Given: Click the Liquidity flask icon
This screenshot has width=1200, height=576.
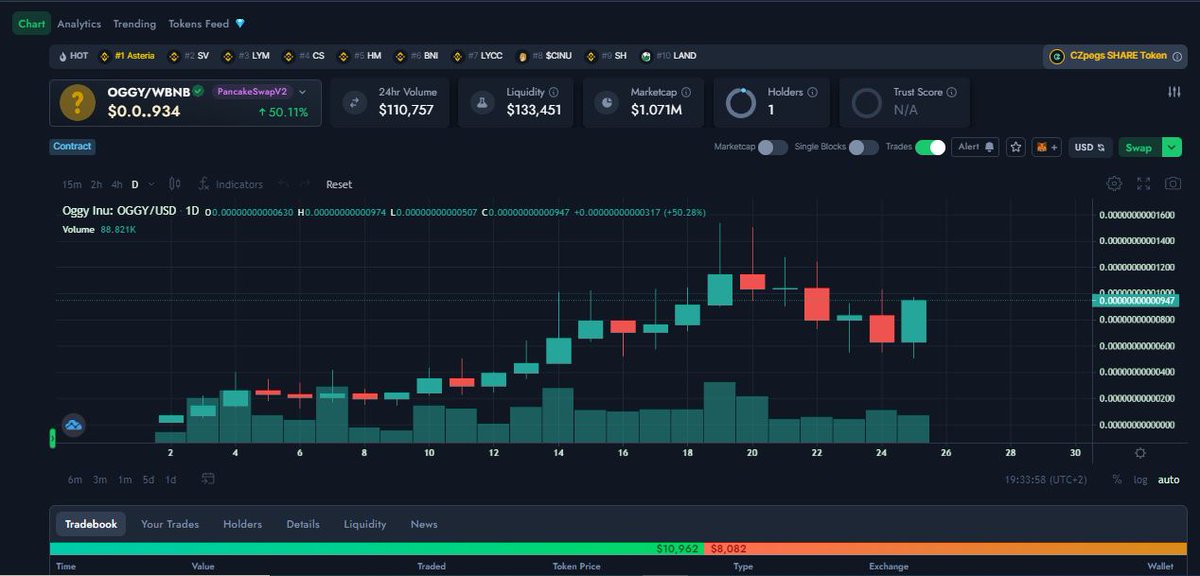Looking at the screenshot, I should pyautogui.click(x=482, y=102).
